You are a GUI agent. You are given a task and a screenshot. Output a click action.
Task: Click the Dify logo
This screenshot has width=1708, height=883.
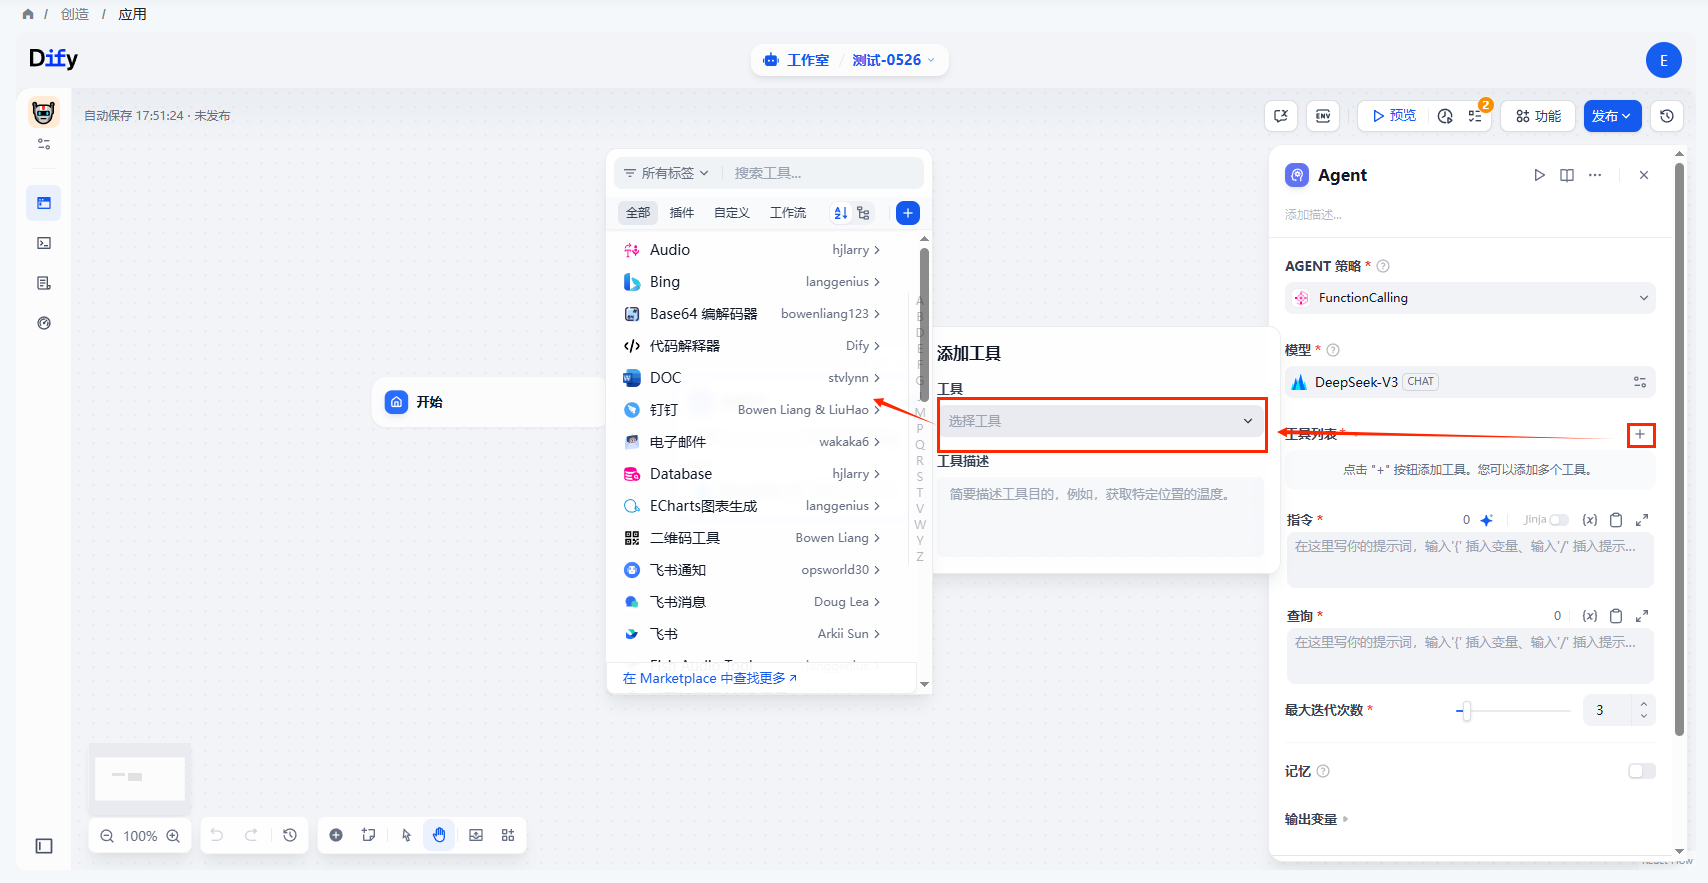coord(53,59)
